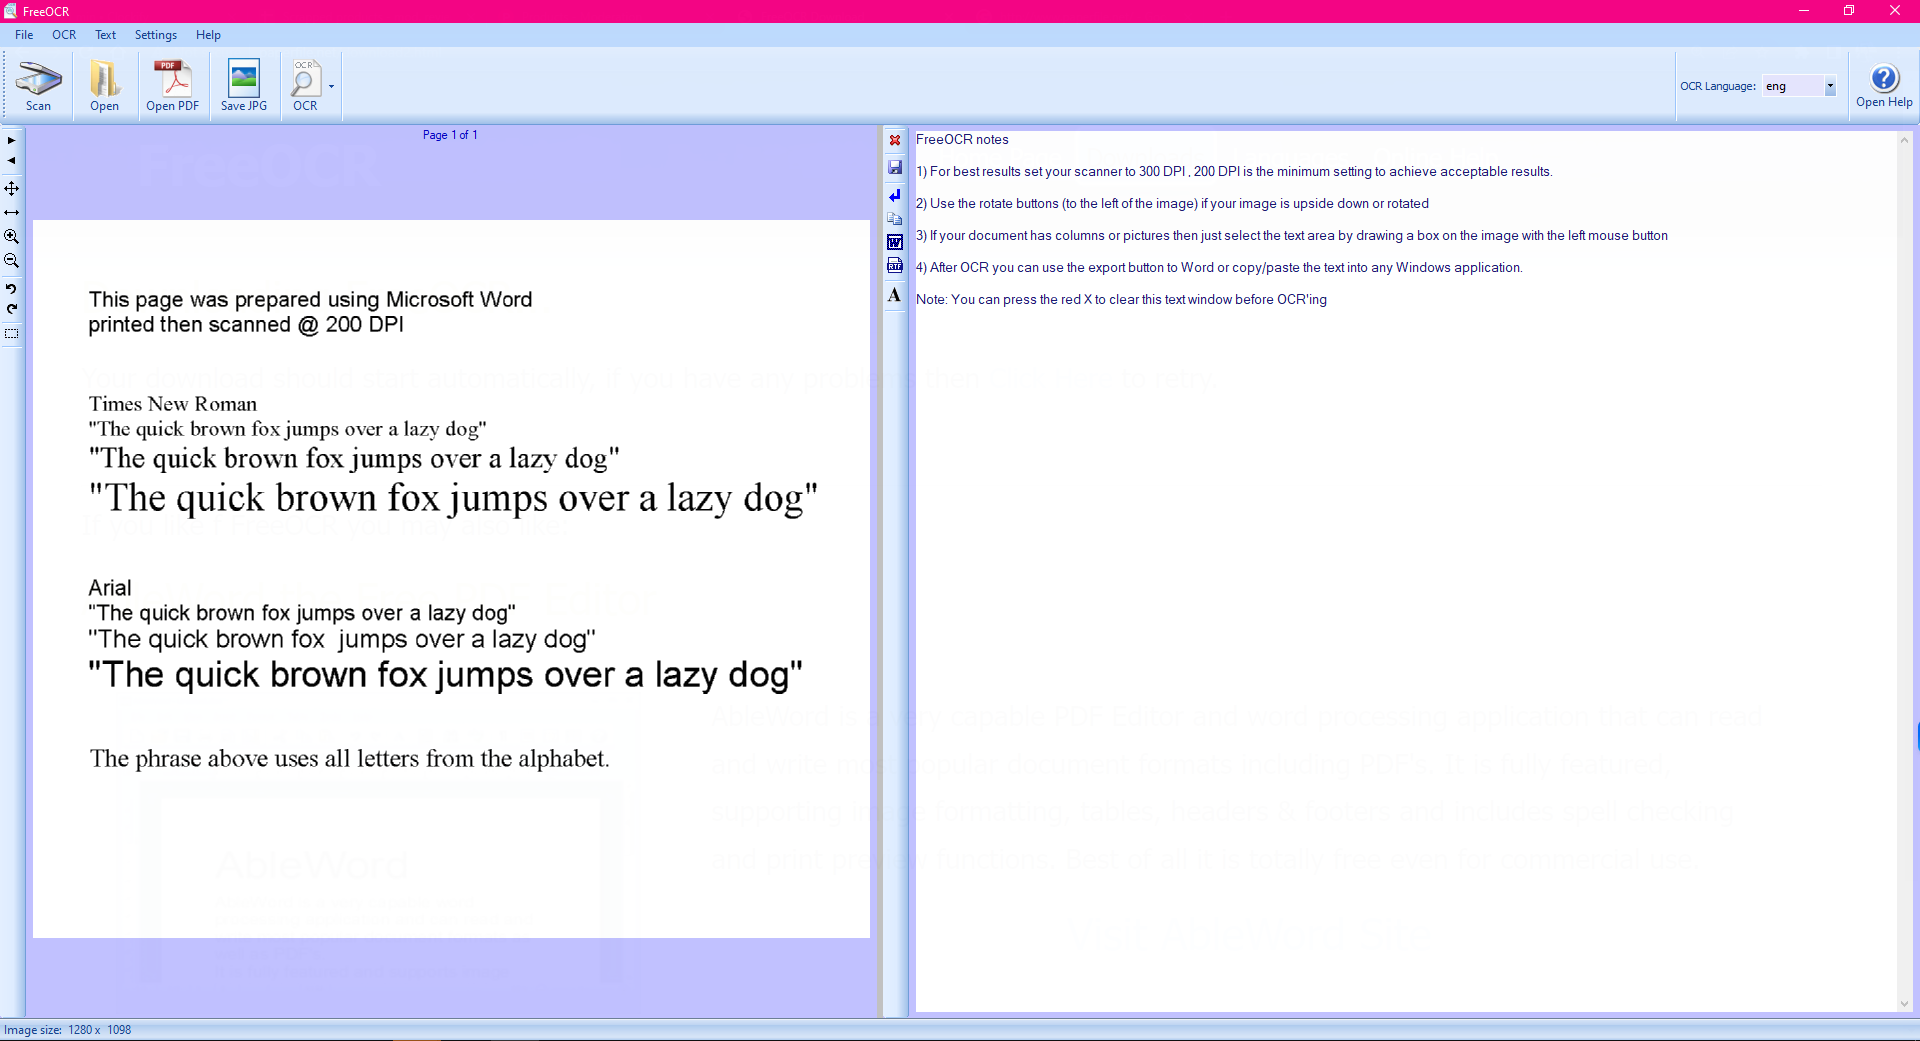Open the OCR Language combo box
Screen dimensions: 1920x1041
click(1799, 86)
